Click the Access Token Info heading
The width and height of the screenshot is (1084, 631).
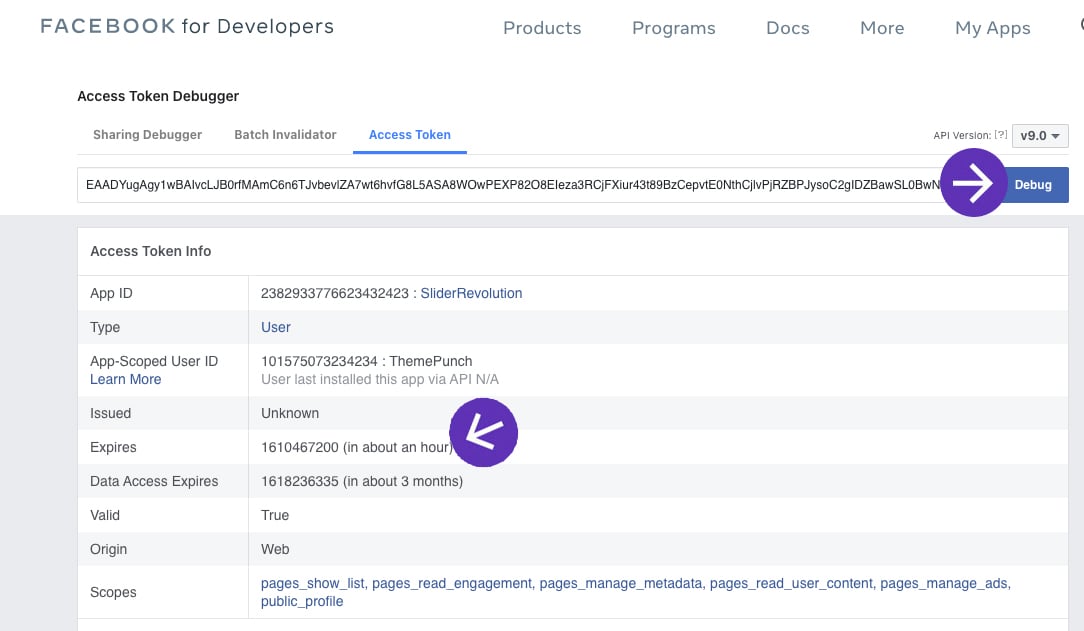pos(151,252)
